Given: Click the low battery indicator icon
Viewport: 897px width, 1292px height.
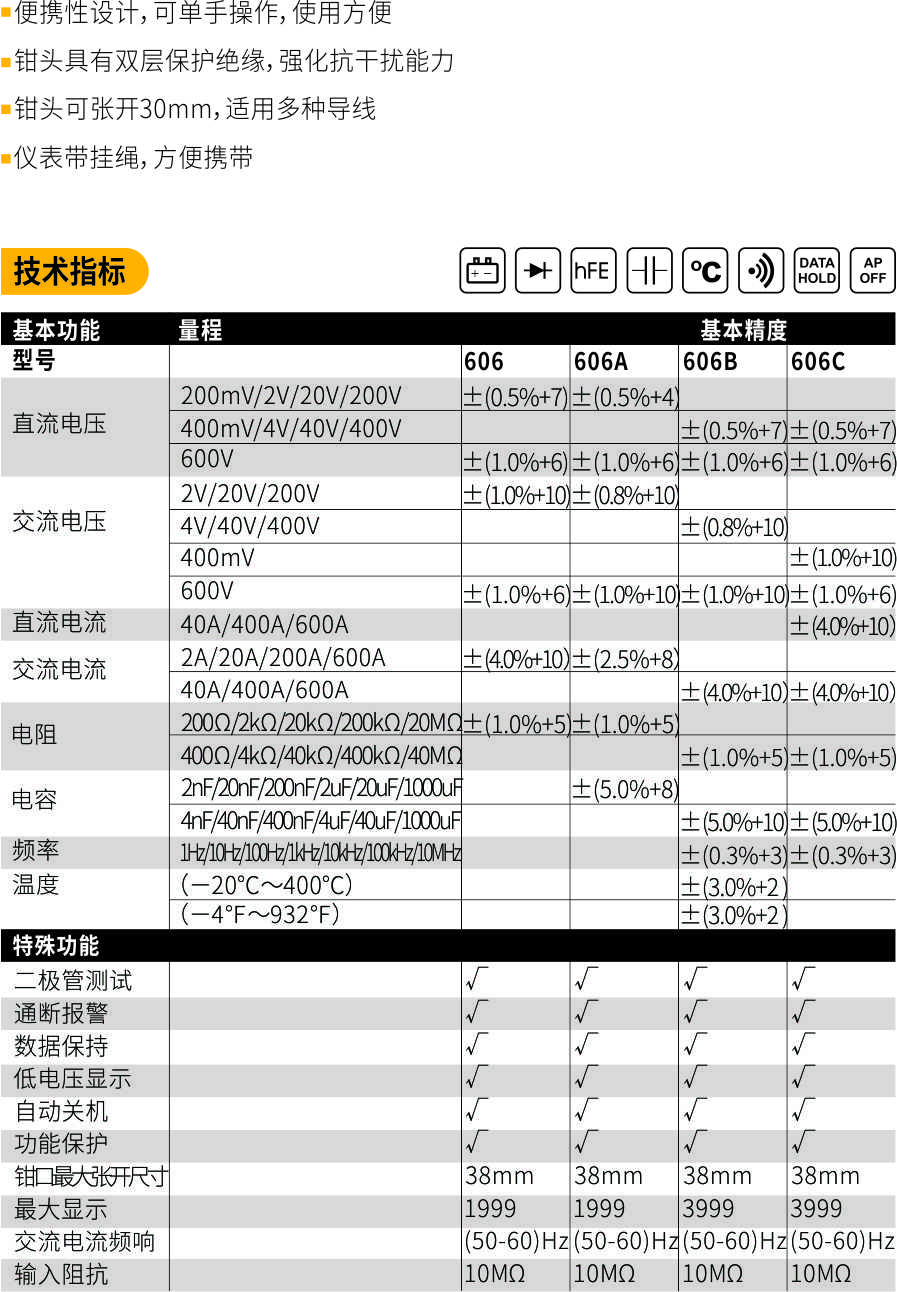Looking at the screenshot, I should coord(482,271).
